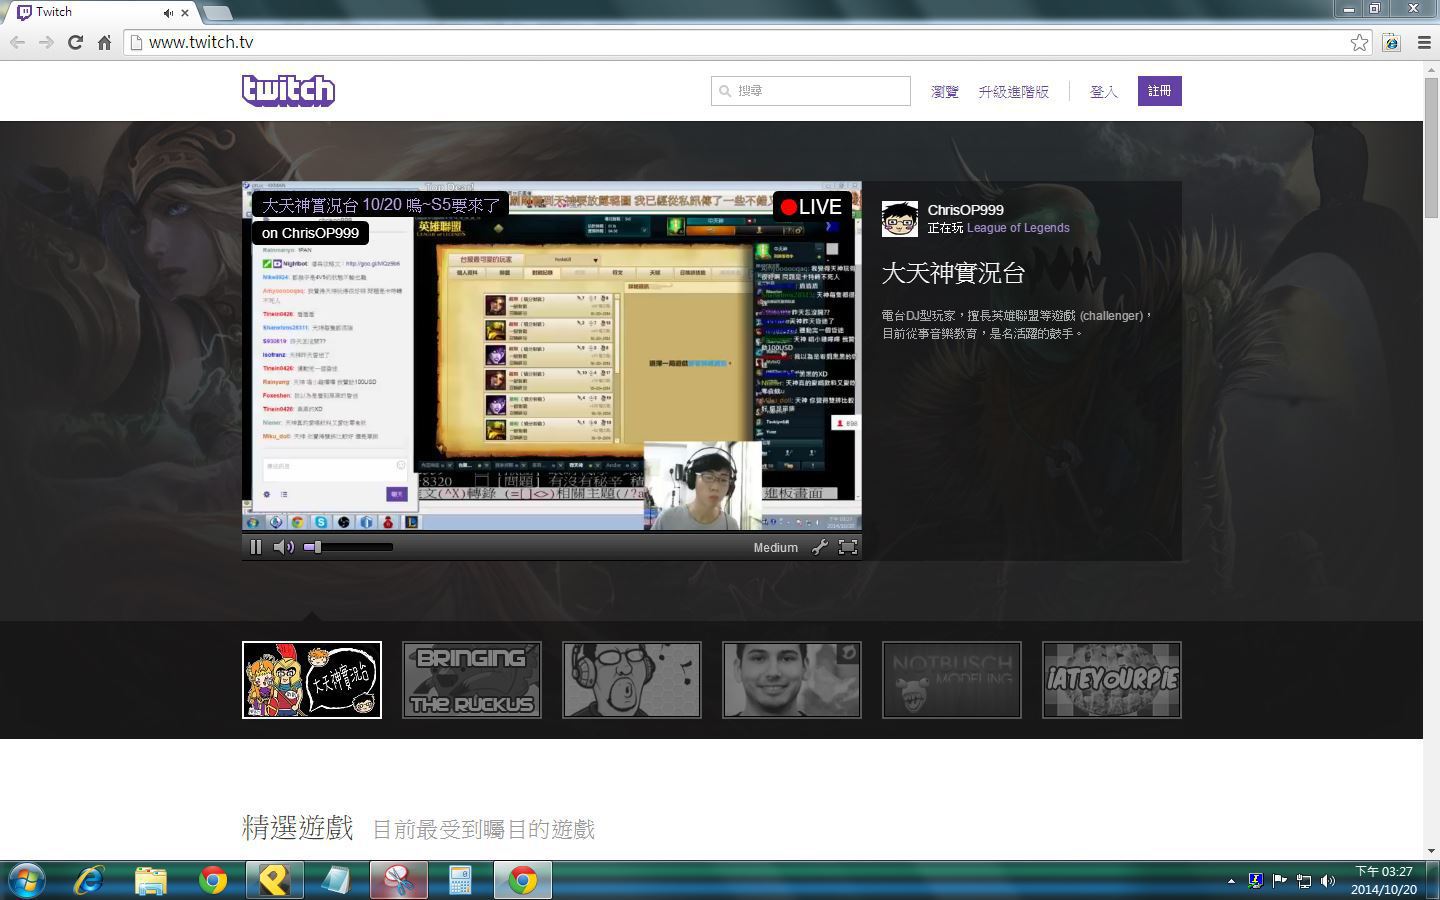Click the 'on ChrisOP999' label on the video
The height and width of the screenshot is (900, 1440).
tap(310, 233)
